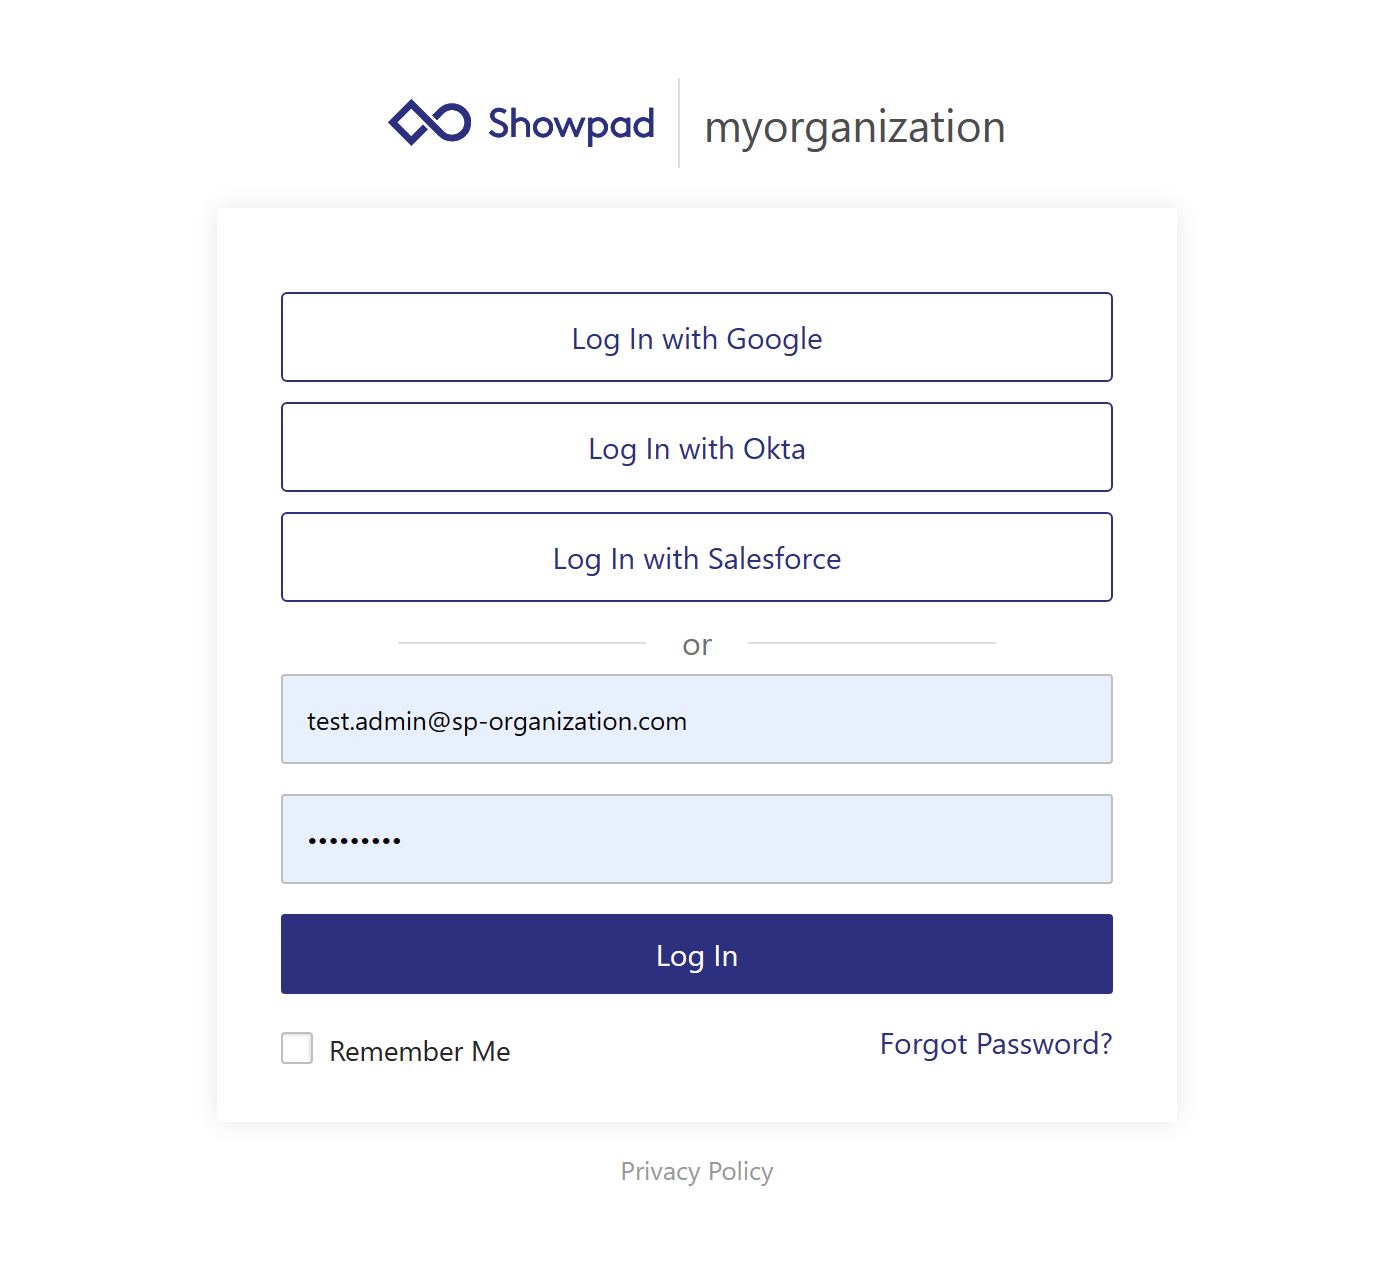1386x1270 pixels.
Task: Select the test.admin email text
Action: pos(496,720)
